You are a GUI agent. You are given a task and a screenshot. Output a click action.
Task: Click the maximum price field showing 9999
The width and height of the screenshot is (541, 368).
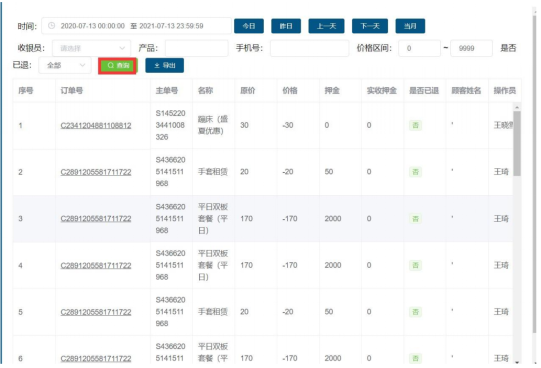pos(471,48)
